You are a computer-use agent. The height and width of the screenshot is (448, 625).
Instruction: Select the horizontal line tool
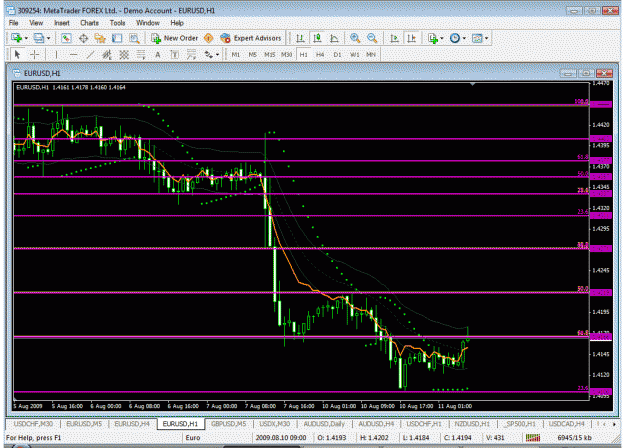click(x=73, y=55)
